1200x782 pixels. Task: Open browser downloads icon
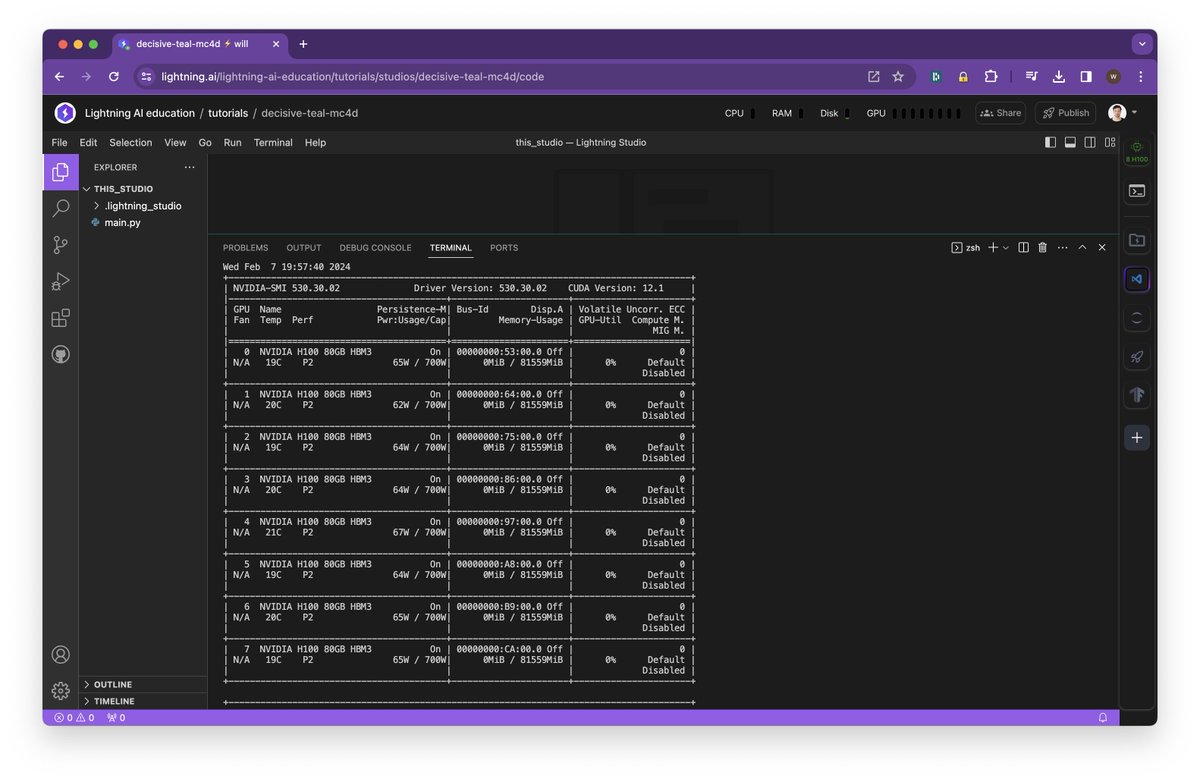pos(1059,76)
